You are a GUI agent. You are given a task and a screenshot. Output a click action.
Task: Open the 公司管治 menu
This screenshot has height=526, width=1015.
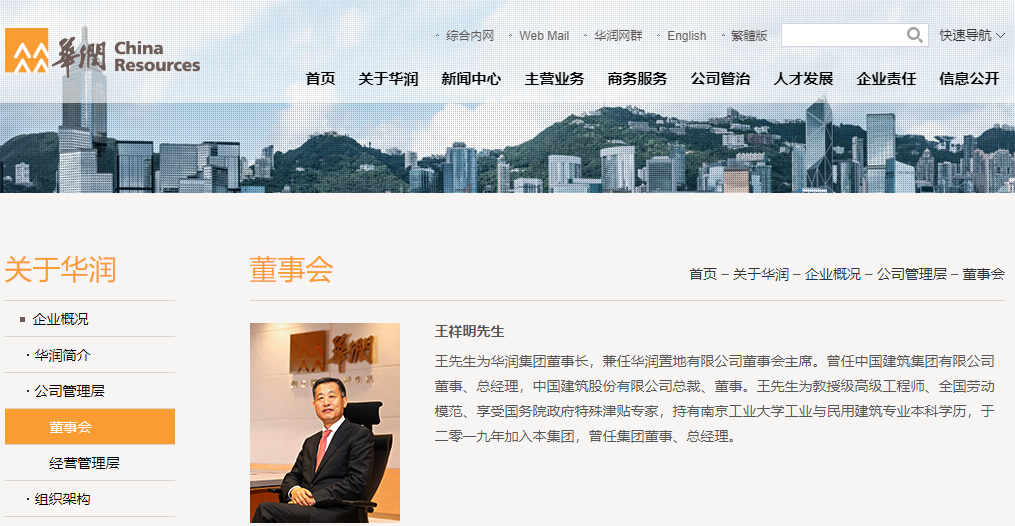coord(720,79)
